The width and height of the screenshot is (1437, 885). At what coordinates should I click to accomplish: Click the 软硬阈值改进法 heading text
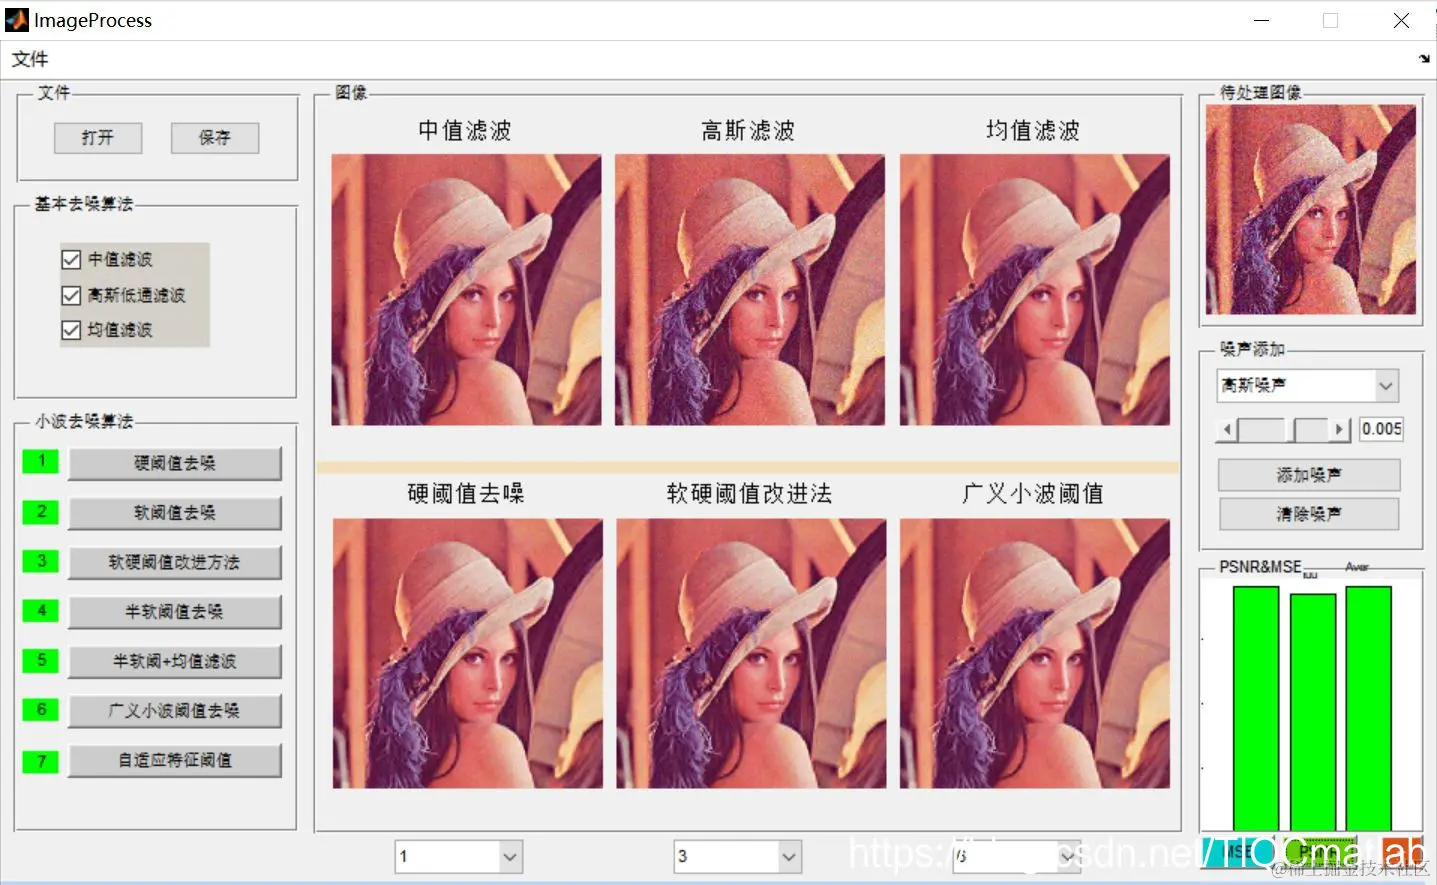coord(749,494)
